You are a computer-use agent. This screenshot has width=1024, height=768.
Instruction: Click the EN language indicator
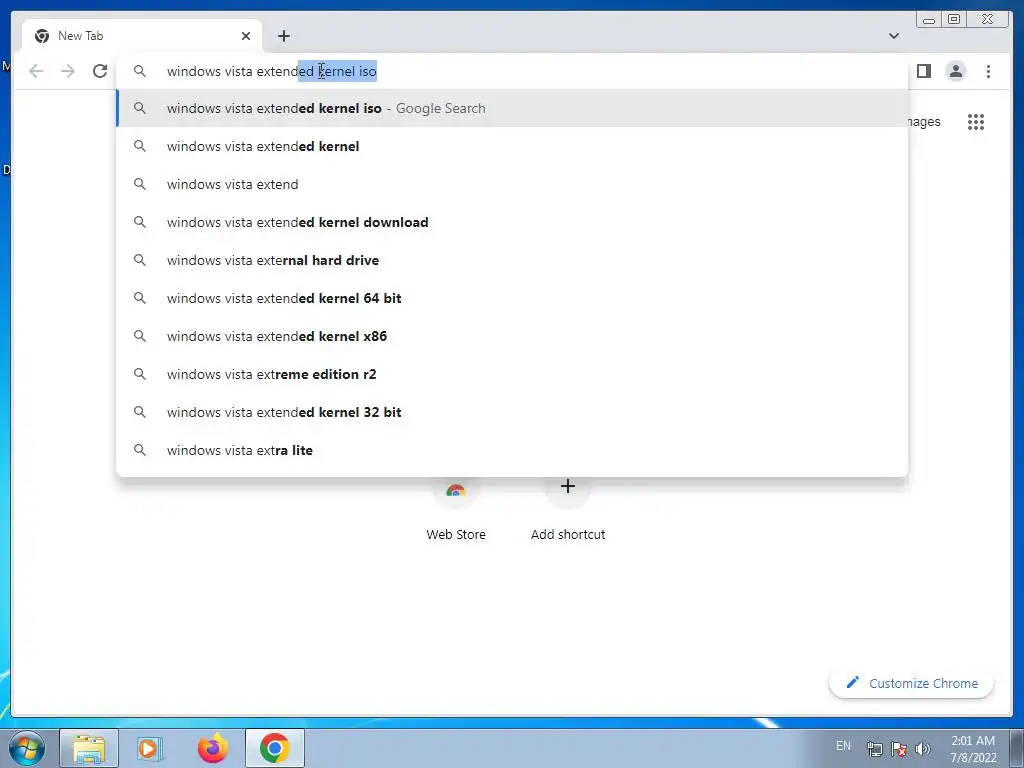coord(843,746)
